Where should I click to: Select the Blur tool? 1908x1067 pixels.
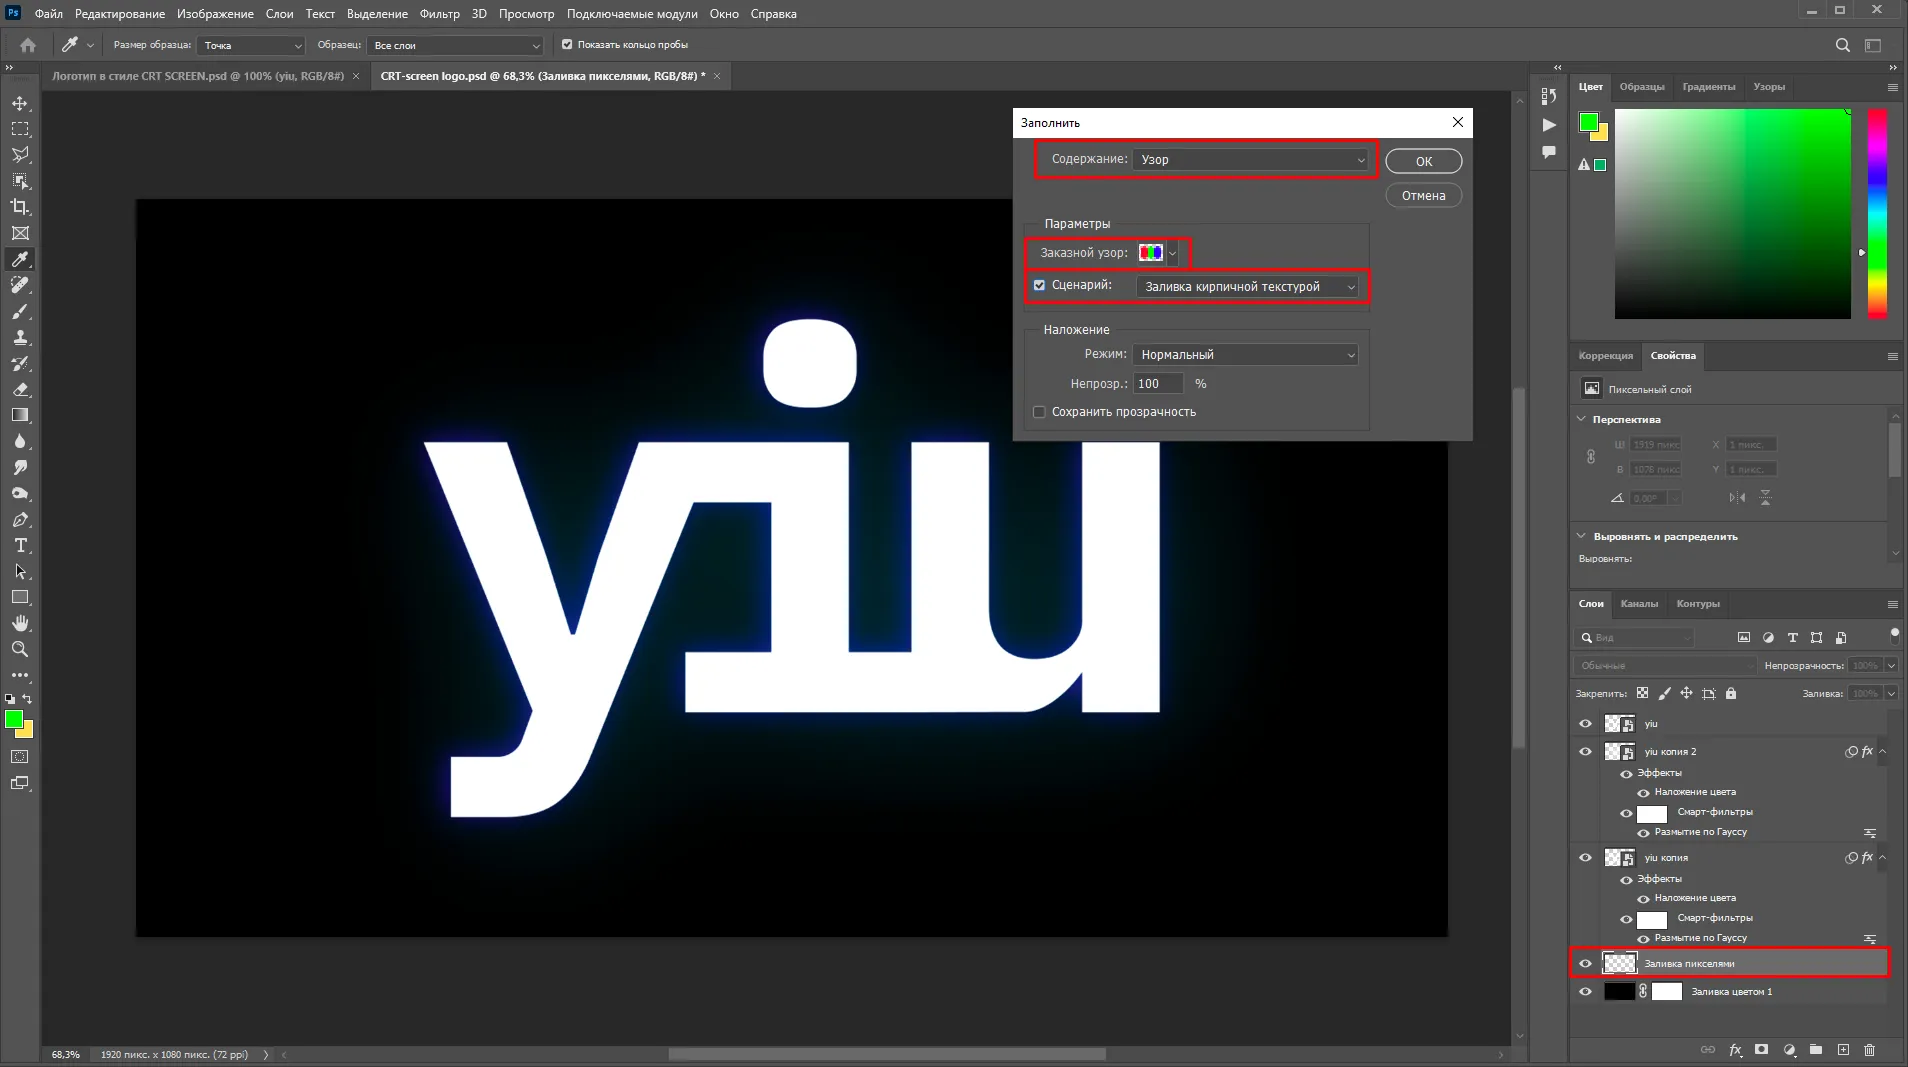click(20, 441)
